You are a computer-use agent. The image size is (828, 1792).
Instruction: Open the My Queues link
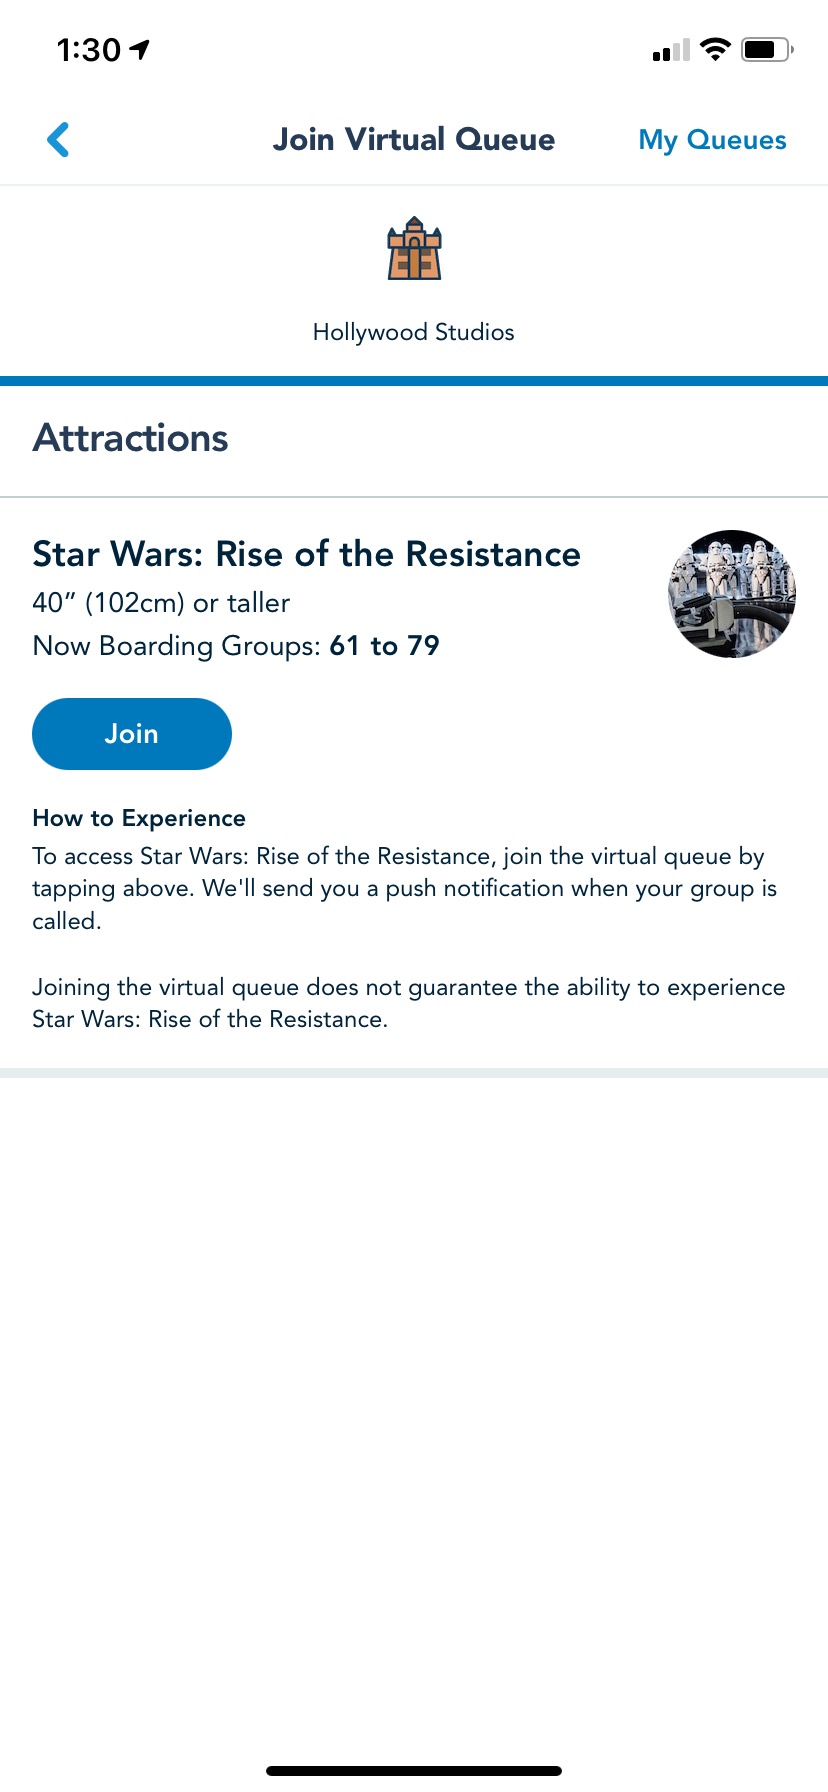(712, 140)
